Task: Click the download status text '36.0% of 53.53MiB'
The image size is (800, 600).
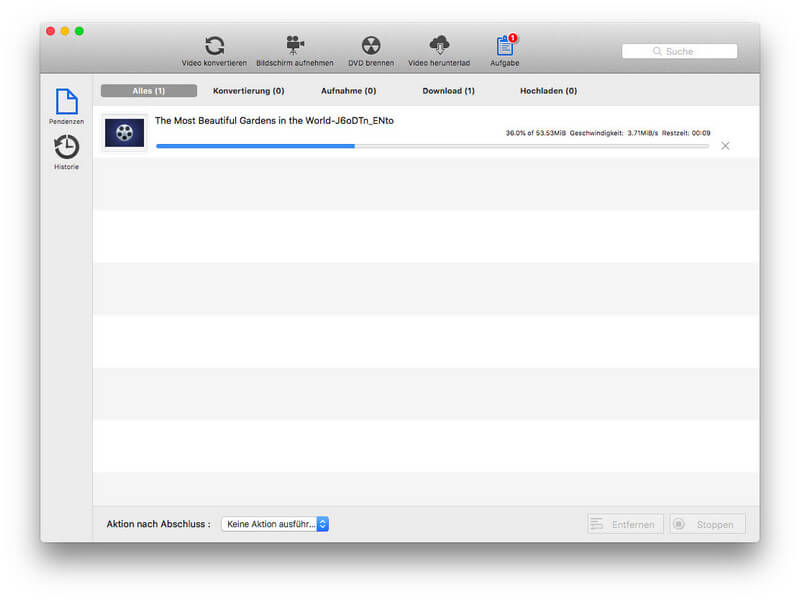Action: tap(536, 133)
